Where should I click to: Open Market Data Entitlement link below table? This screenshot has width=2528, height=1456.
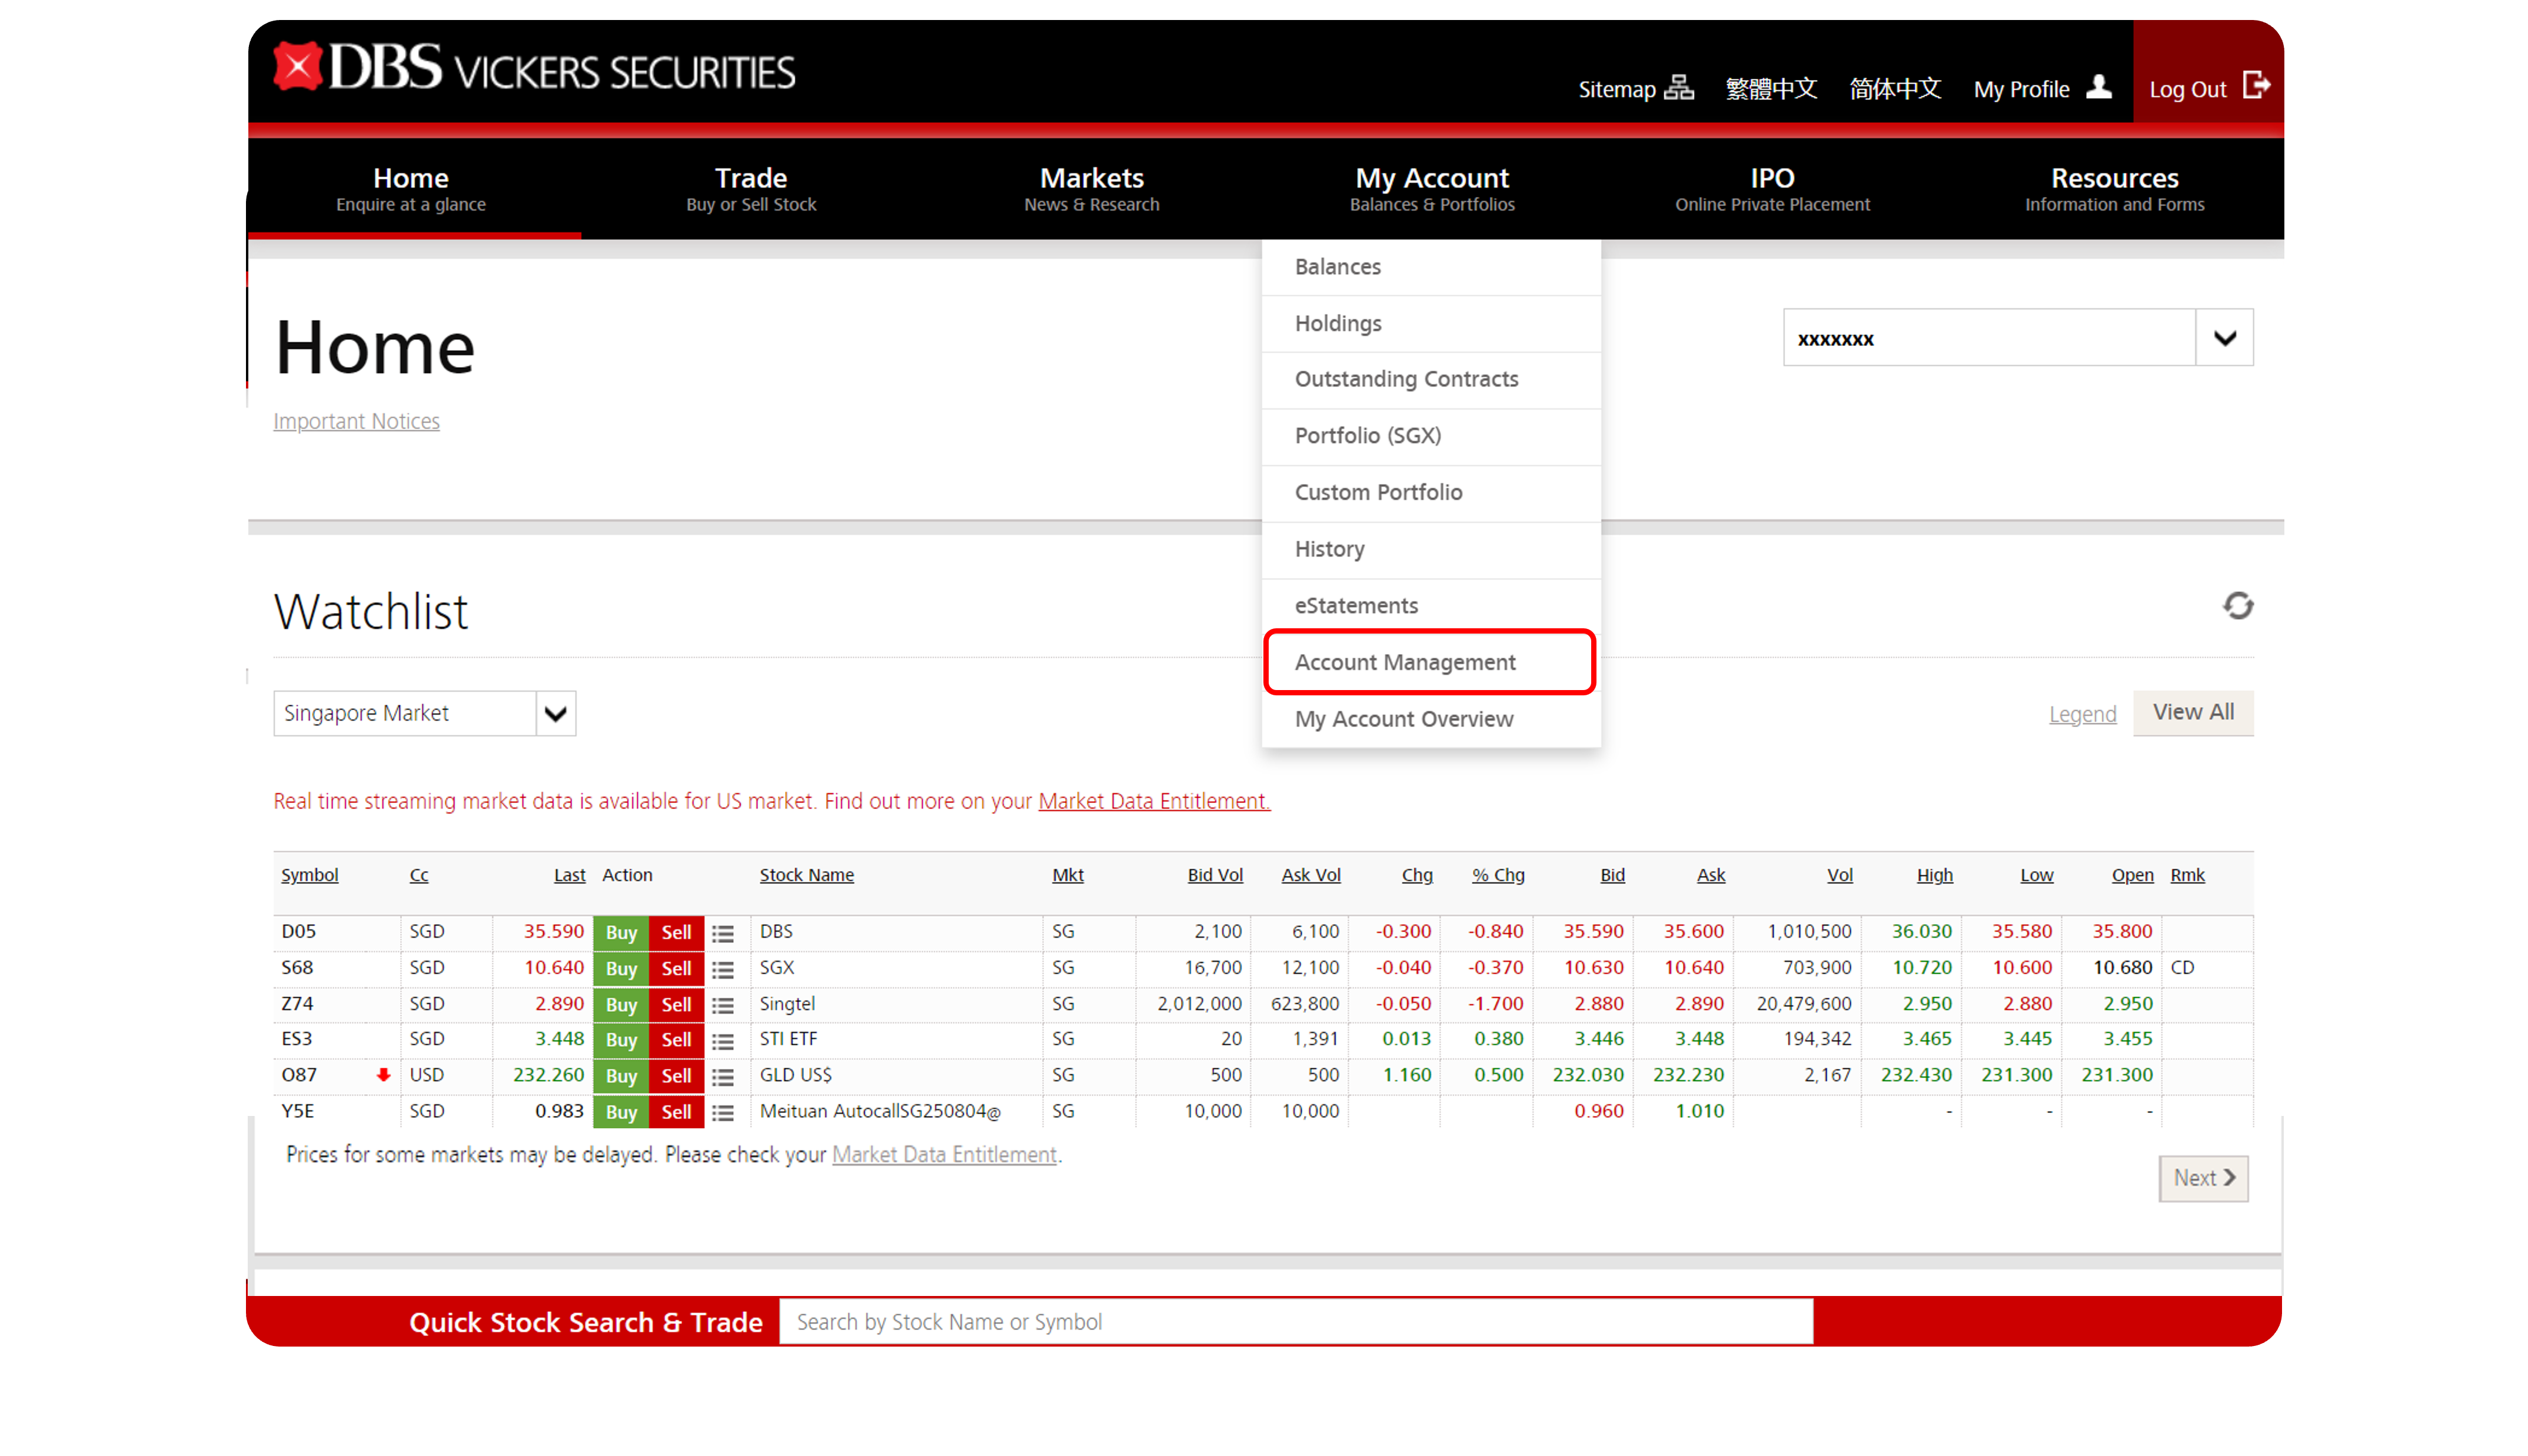(944, 1155)
